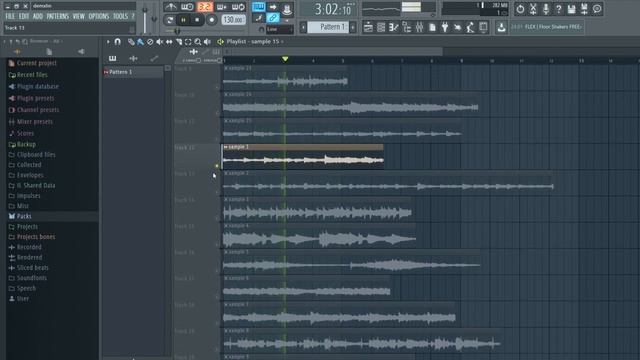Open the FILE menu
This screenshot has width=640, height=360.
(10, 16)
